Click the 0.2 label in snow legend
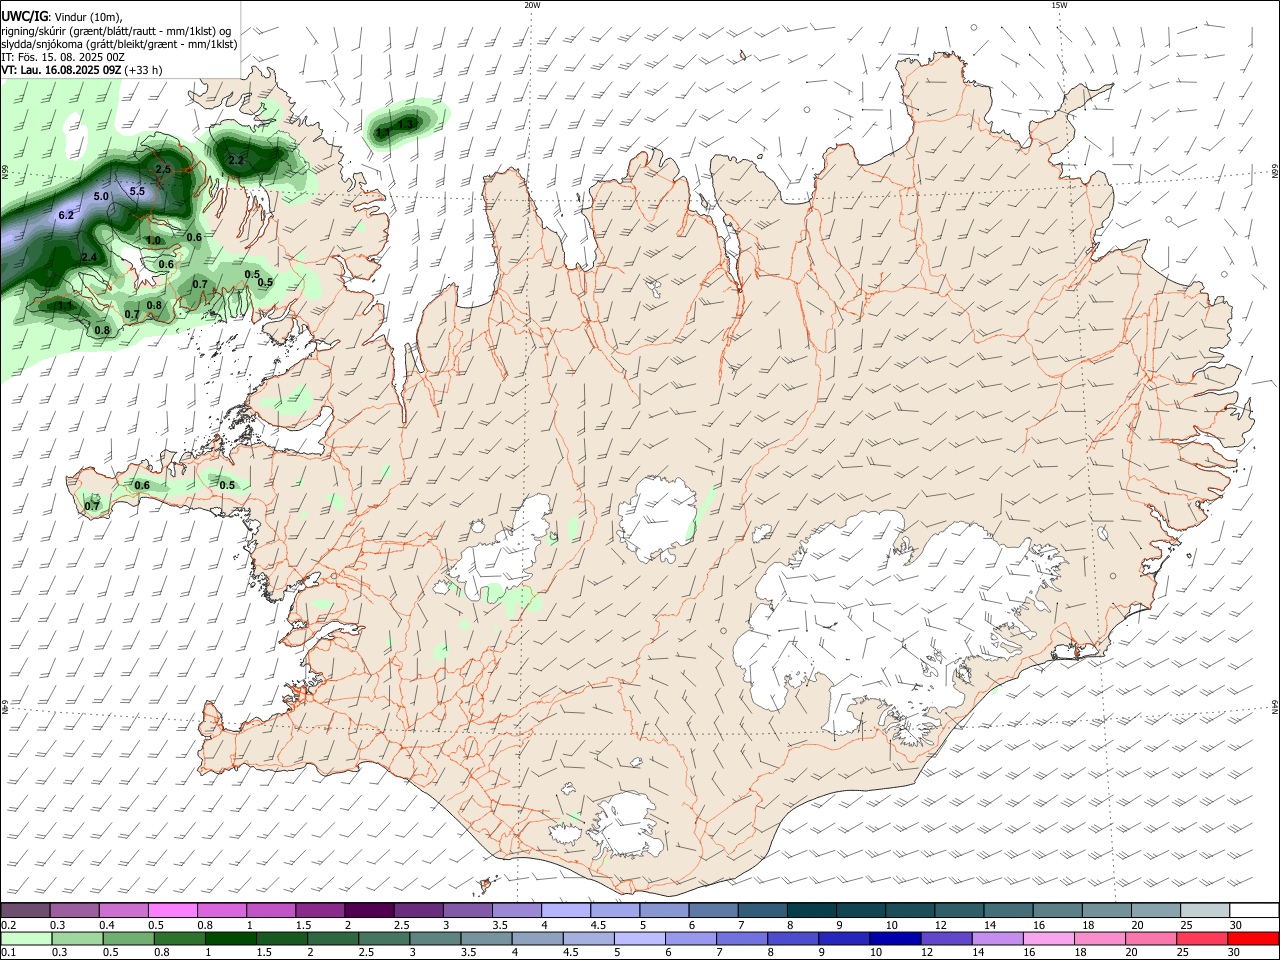 pos(8,925)
